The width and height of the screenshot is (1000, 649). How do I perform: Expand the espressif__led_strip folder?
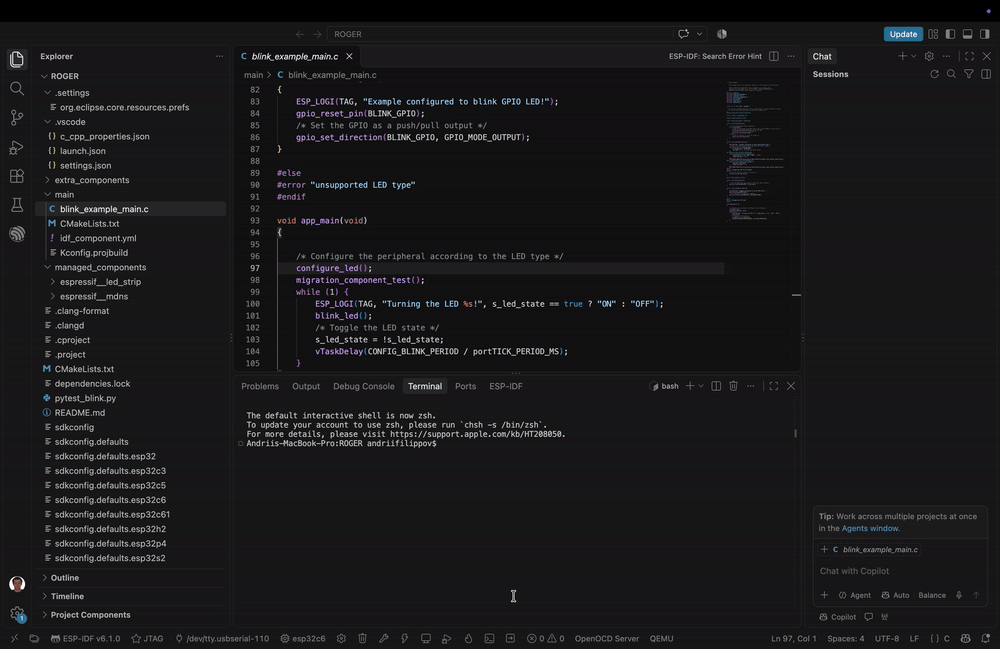click(100, 282)
